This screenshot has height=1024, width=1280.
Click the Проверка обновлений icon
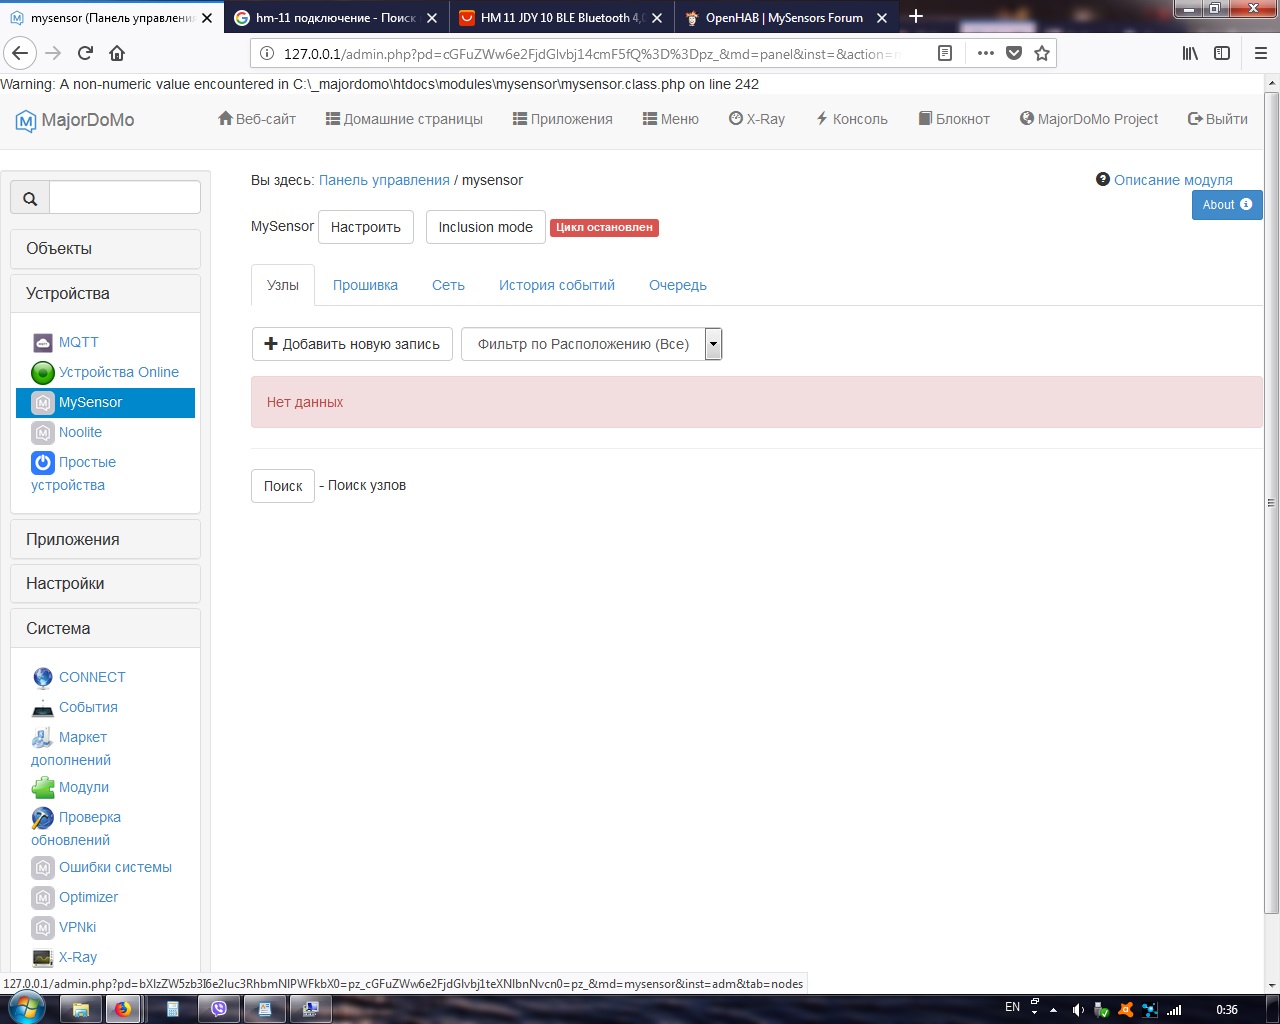(x=42, y=817)
